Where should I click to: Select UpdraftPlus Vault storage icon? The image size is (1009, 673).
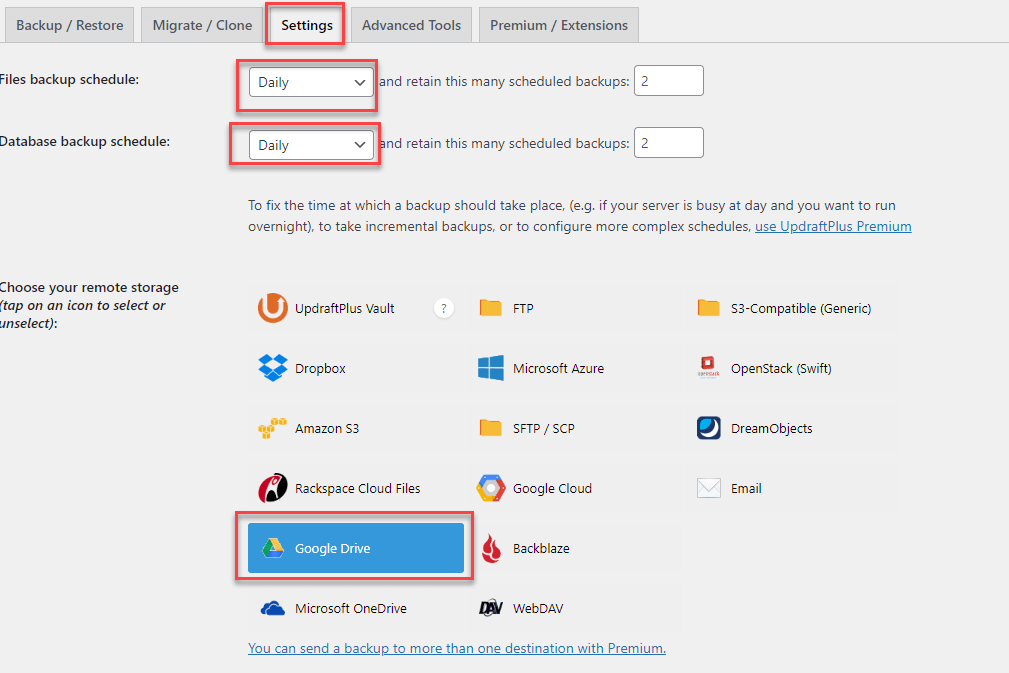coord(273,308)
